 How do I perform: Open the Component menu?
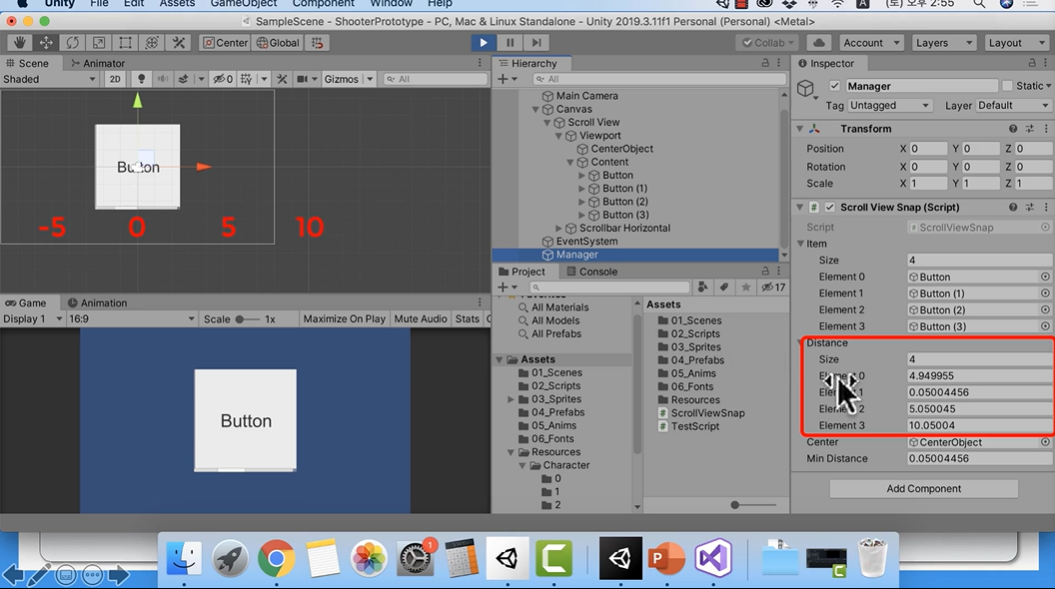323,3
